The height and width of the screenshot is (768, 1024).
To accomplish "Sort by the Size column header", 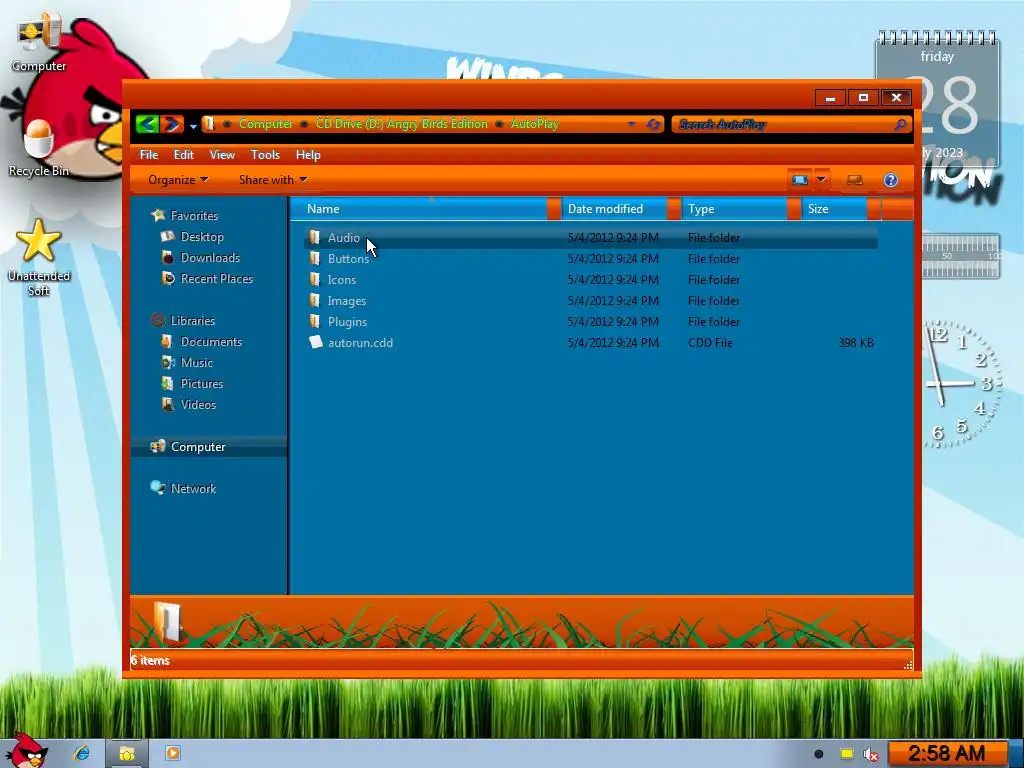I will tap(834, 209).
